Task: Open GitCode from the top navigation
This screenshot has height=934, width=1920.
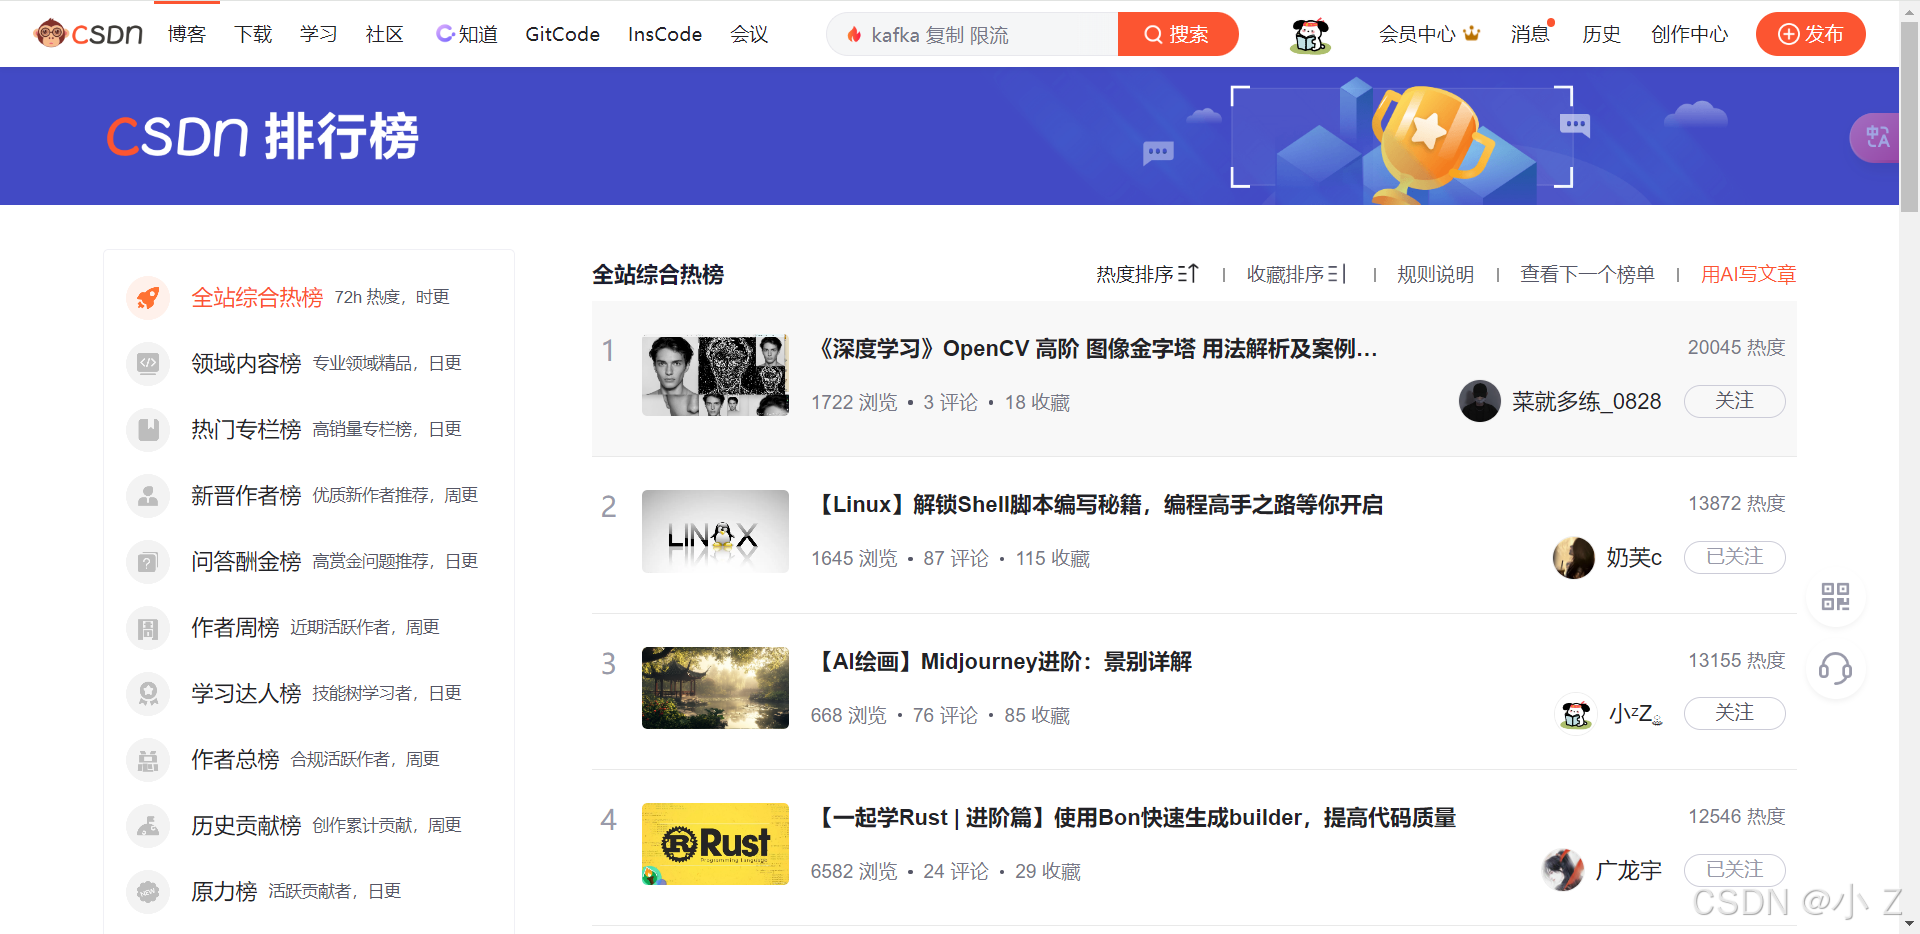Action: (x=563, y=34)
